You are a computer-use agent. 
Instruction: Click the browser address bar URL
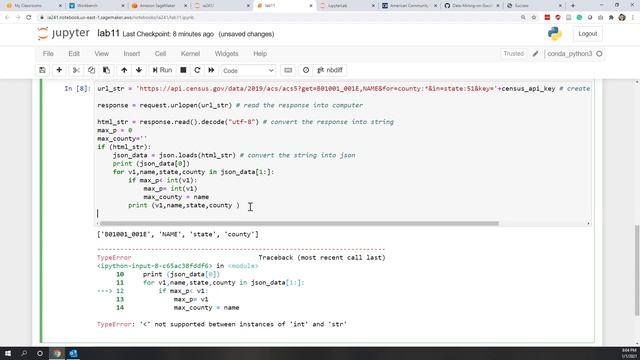[120, 18]
